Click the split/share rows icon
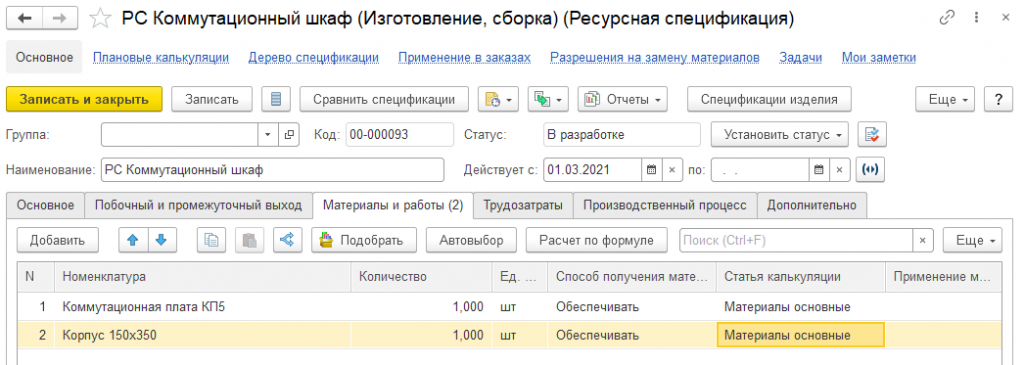 tap(287, 240)
